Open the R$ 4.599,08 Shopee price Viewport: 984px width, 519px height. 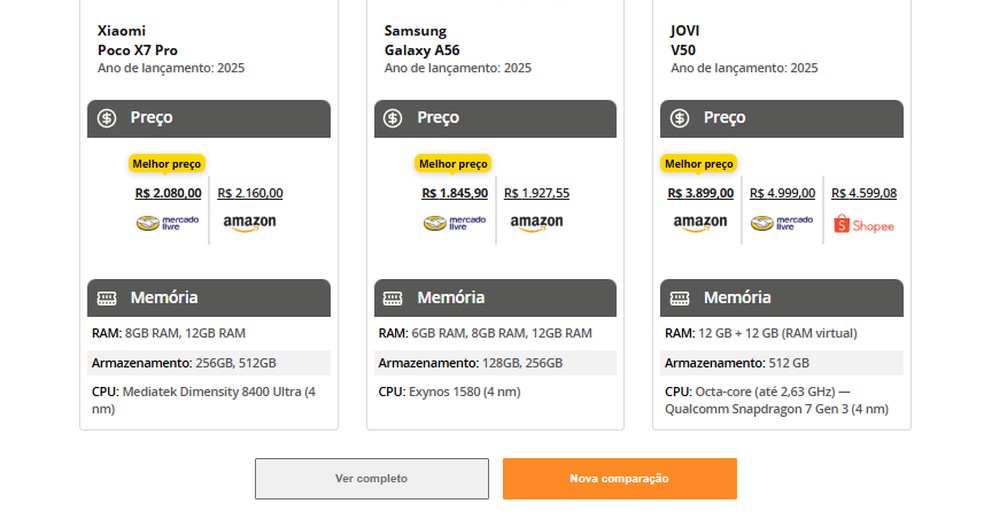click(864, 193)
